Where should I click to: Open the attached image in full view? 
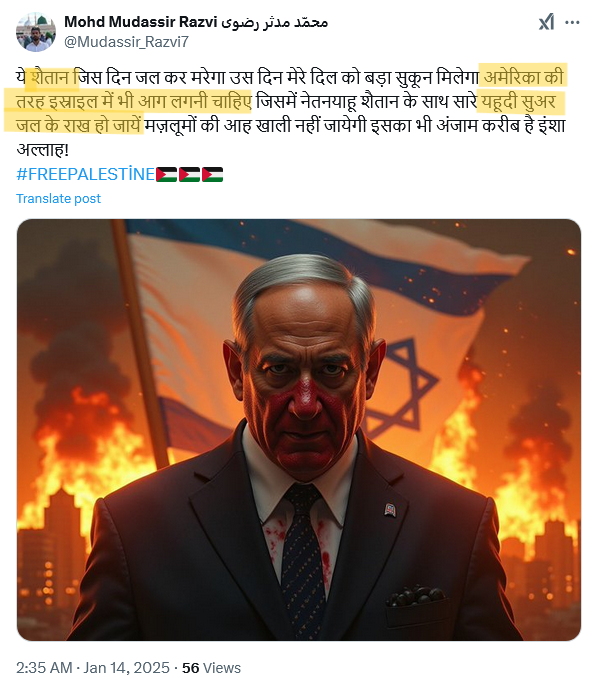coord(299,430)
